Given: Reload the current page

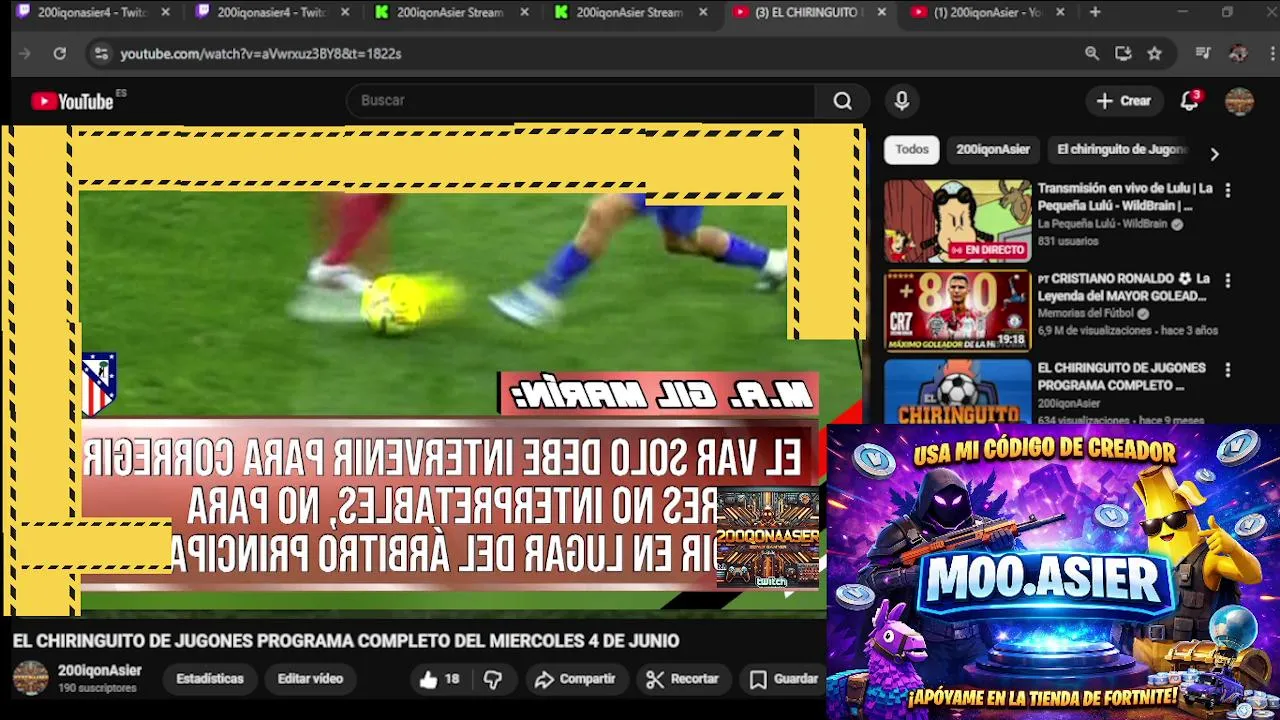Looking at the screenshot, I should click(60, 54).
